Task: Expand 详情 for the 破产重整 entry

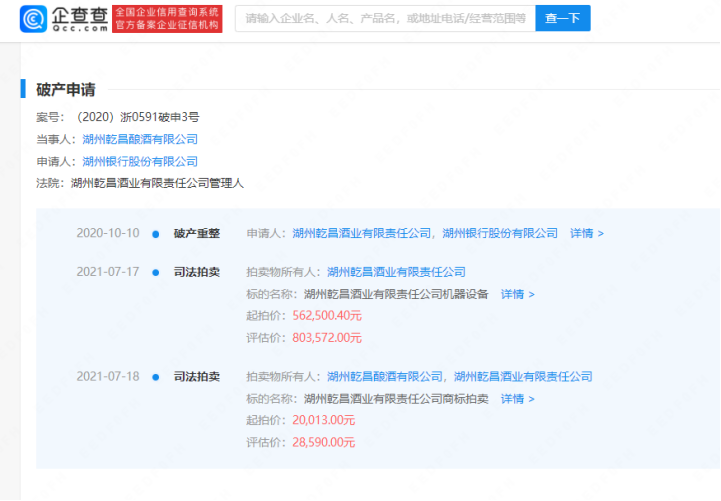Action: tap(586, 233)
